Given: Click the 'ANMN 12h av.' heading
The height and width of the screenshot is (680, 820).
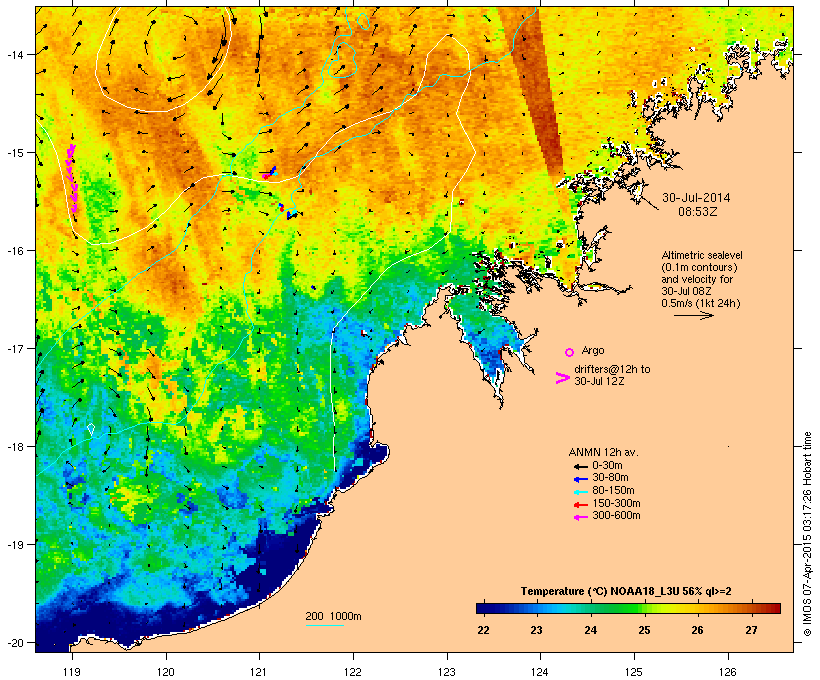Looking at the screenshot, I should click(603, 452).
